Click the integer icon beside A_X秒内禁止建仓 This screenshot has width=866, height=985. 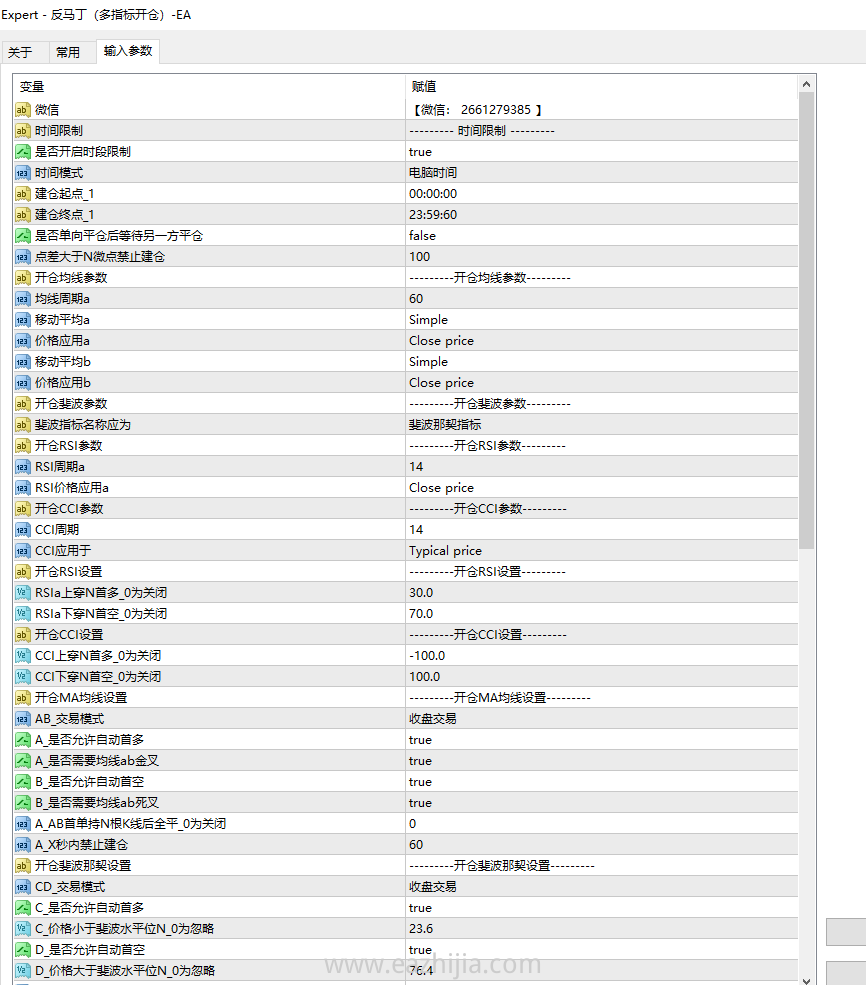click(x=23, y=844)
